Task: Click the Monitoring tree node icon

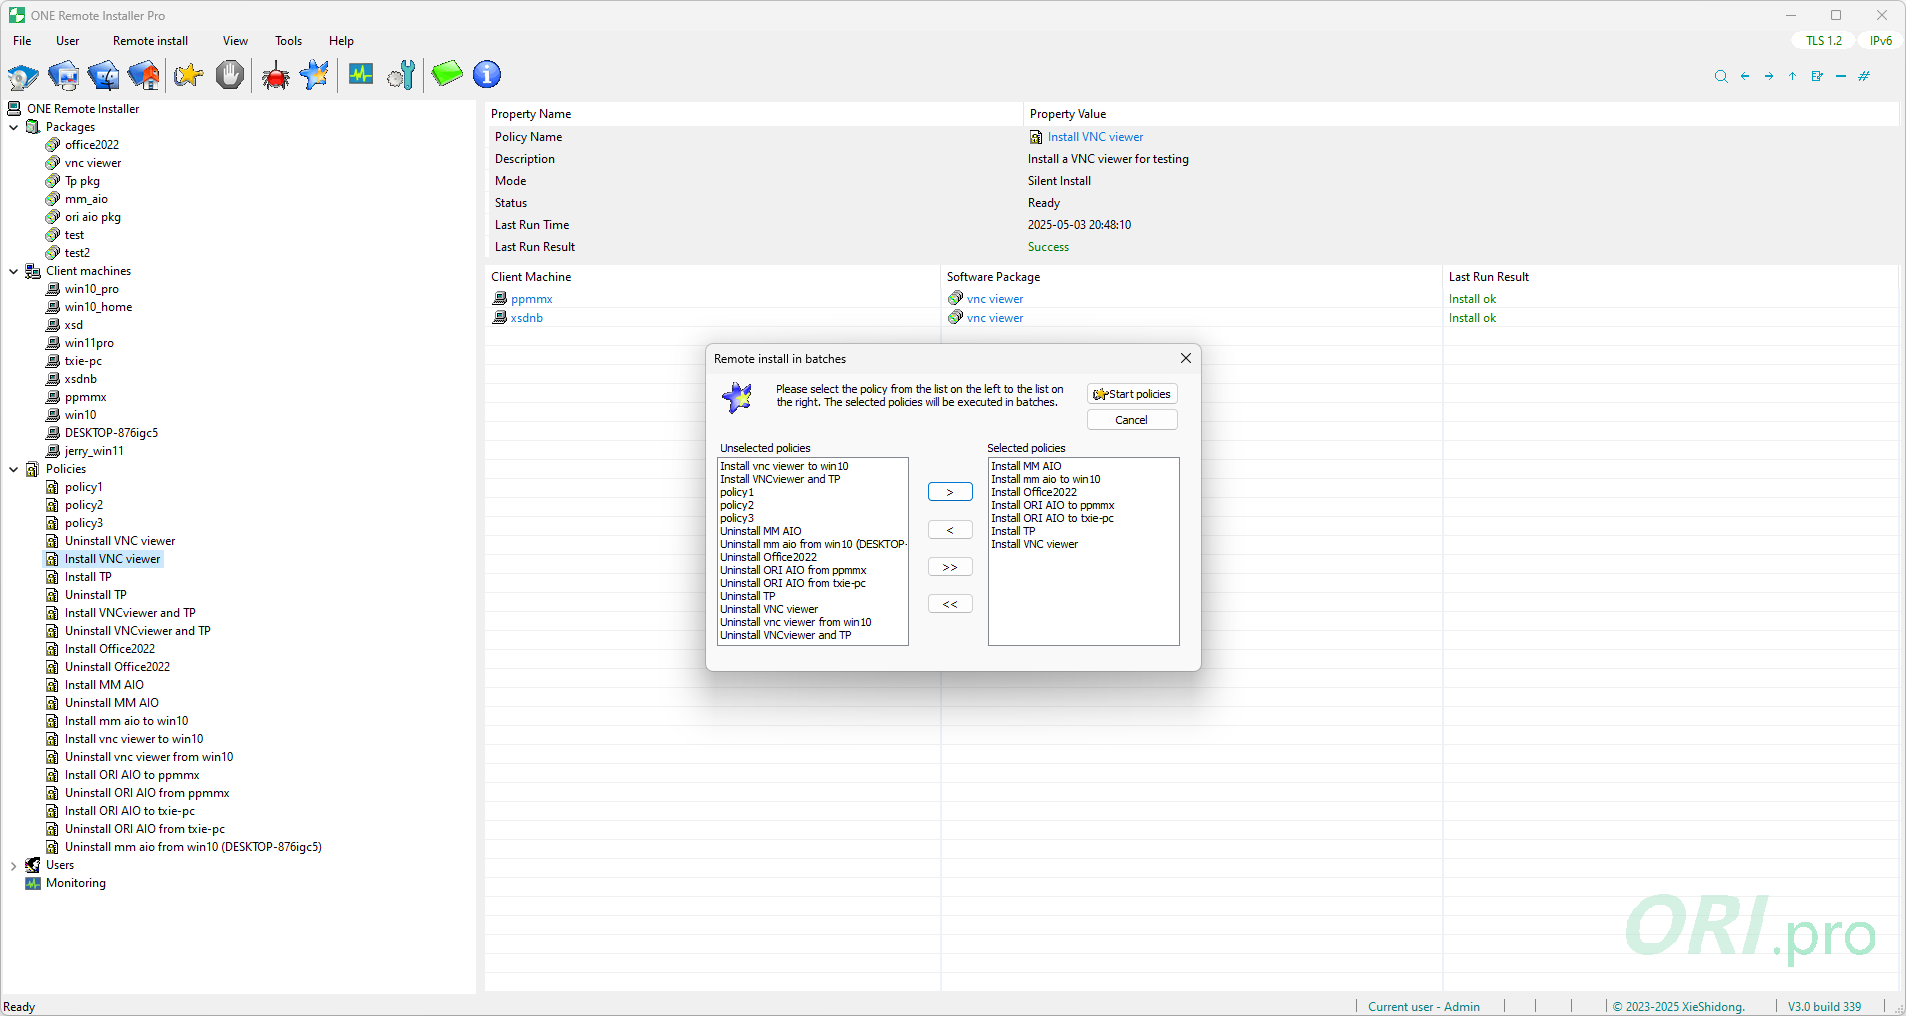Action: pos(33,883)
